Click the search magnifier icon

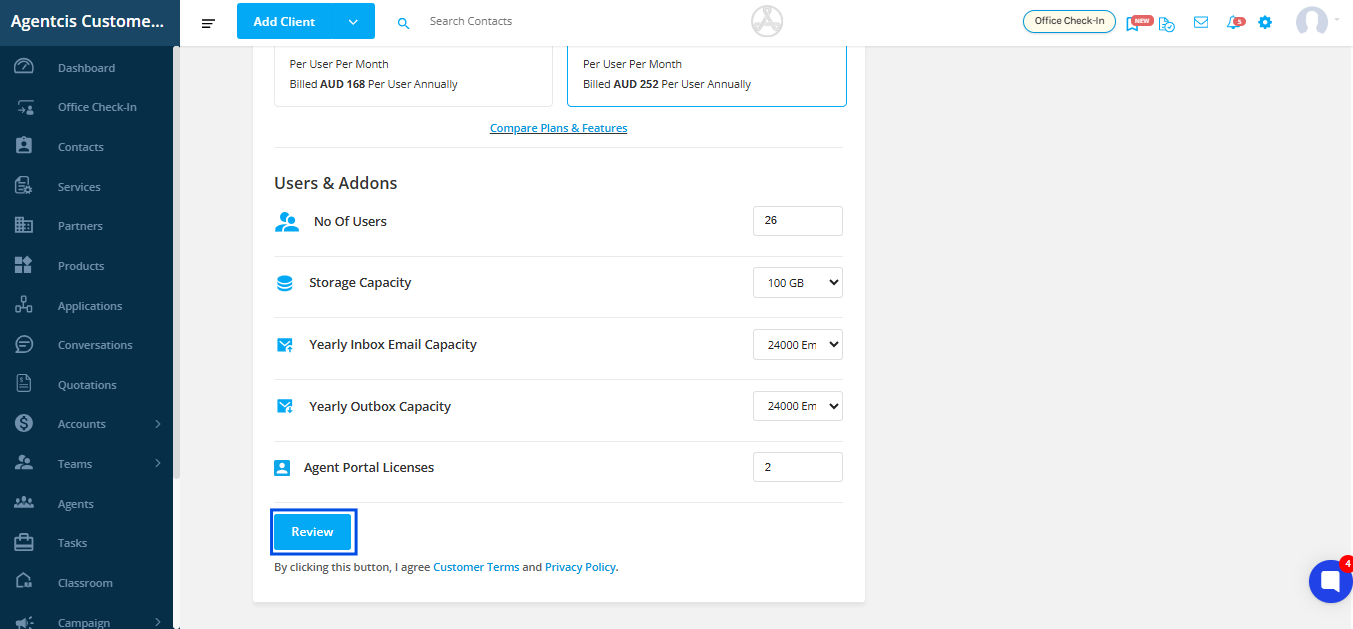(404, 22)
